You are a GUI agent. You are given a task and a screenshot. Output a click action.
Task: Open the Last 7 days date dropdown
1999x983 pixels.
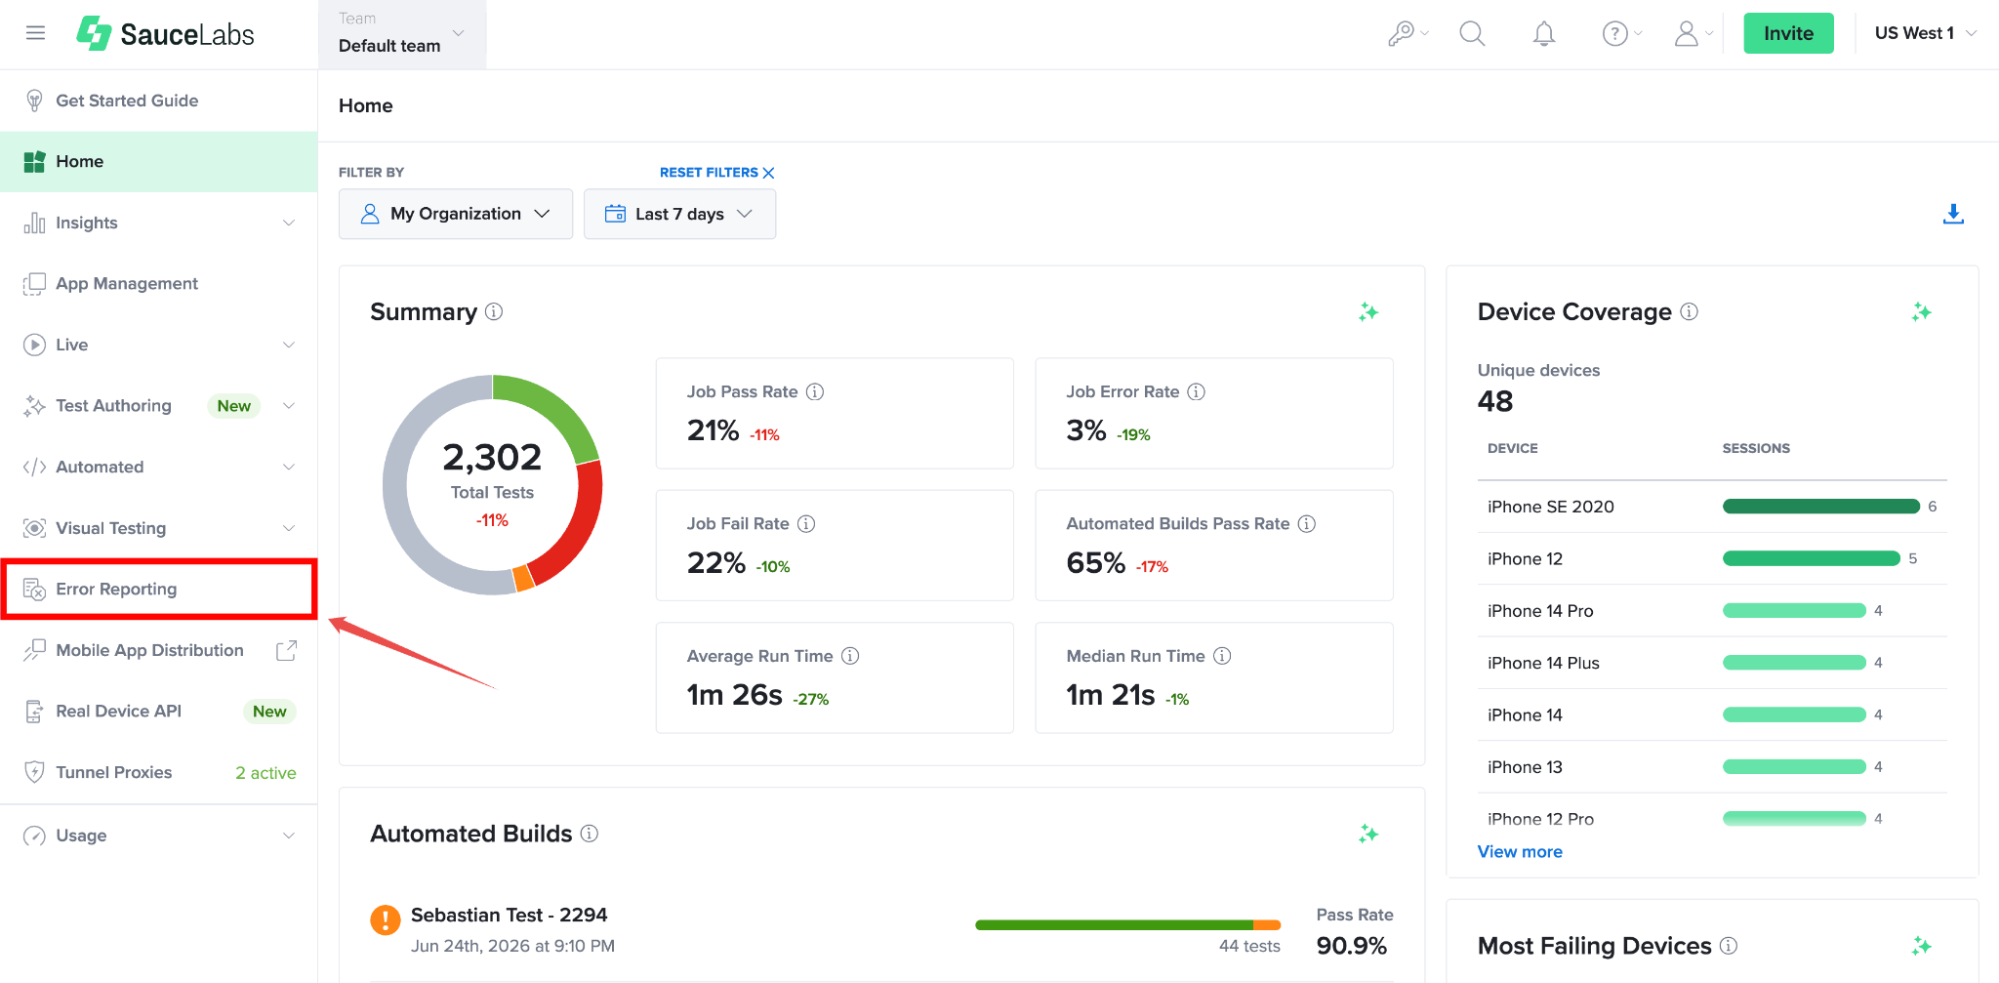[x=680, y=214]
